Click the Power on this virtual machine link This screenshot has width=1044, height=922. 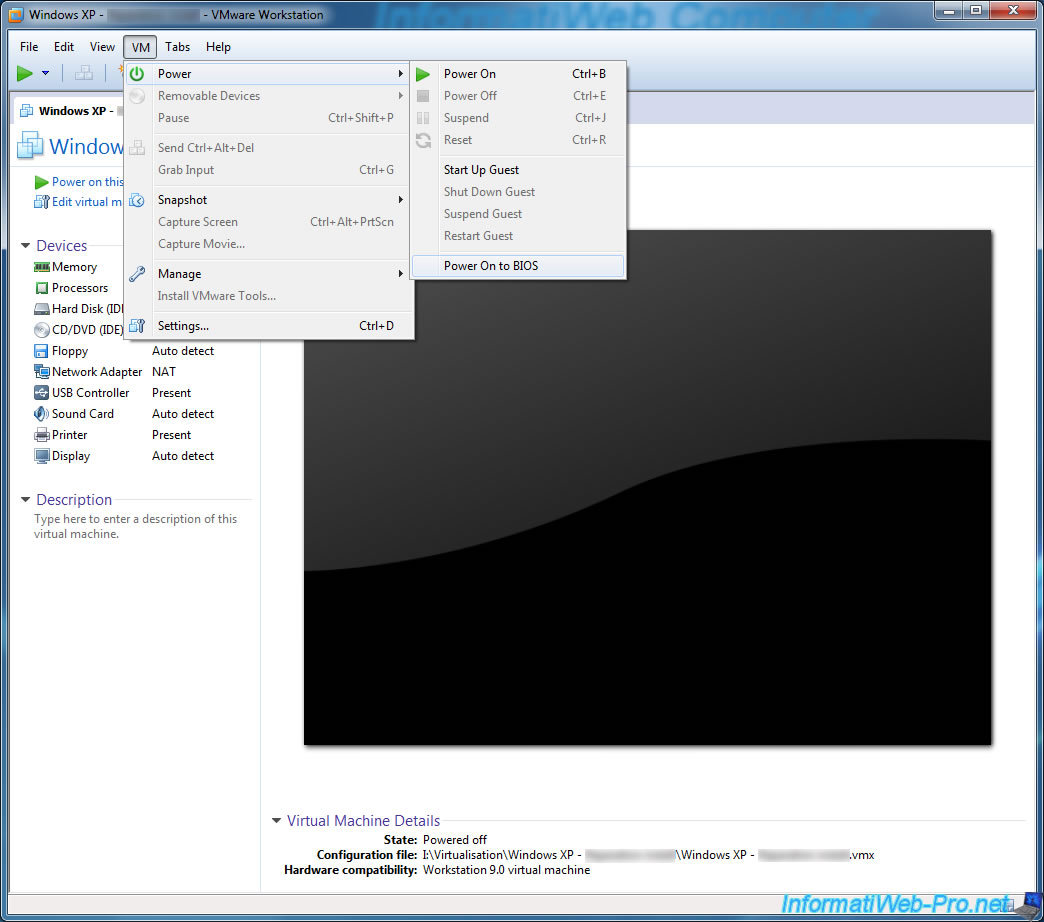tap(87, 182)
